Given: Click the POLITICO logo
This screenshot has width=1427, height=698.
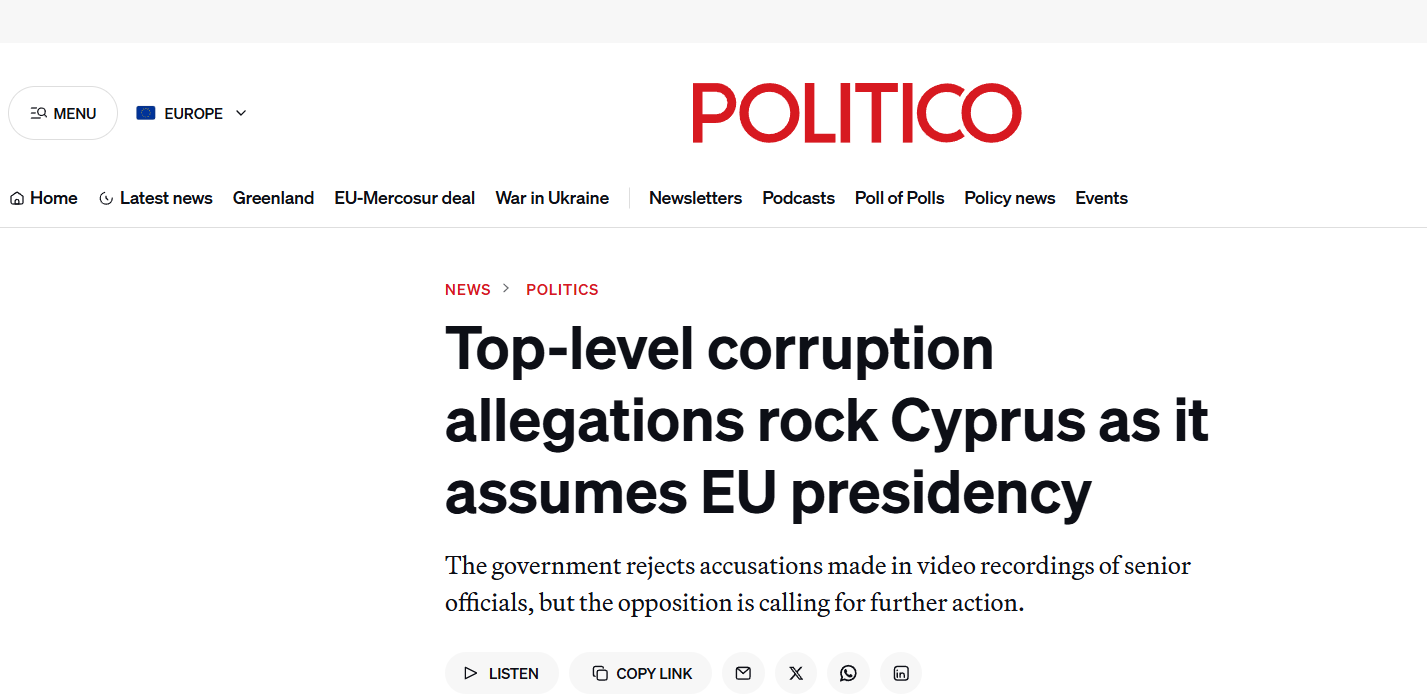Looking at the screenshot, I should click(x=857, y=113).
